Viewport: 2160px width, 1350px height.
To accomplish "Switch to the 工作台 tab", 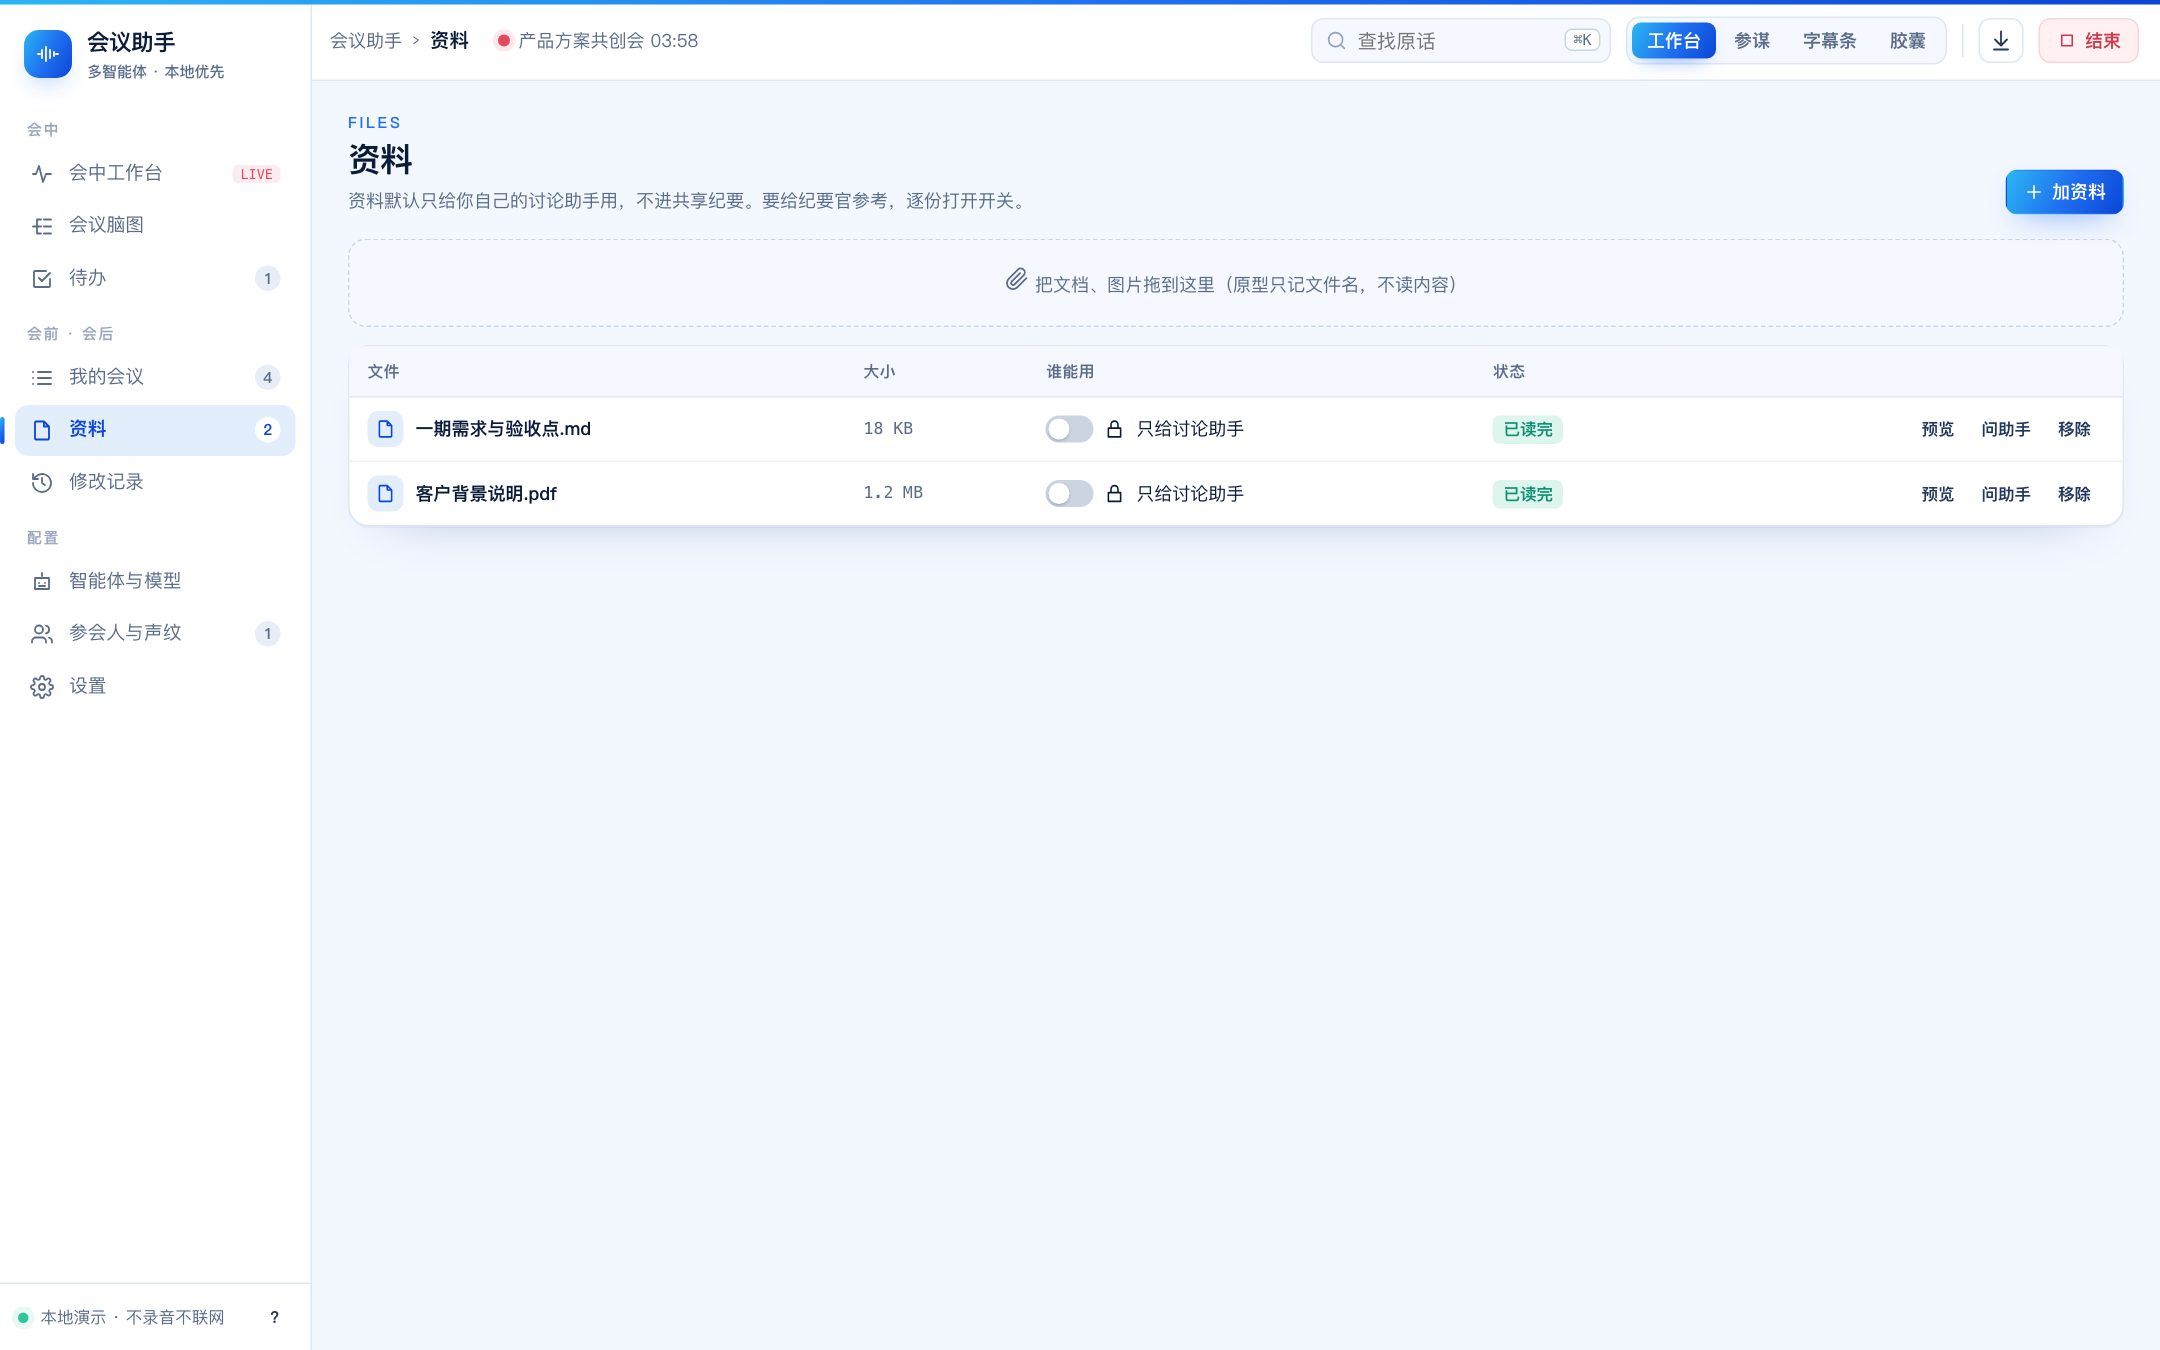I will 1673,41.
